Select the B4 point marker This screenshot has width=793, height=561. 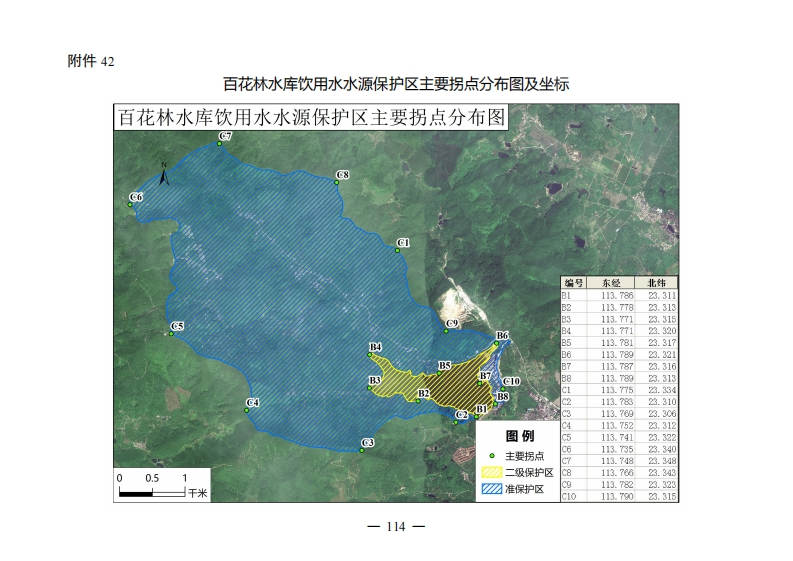coord(370,354)
